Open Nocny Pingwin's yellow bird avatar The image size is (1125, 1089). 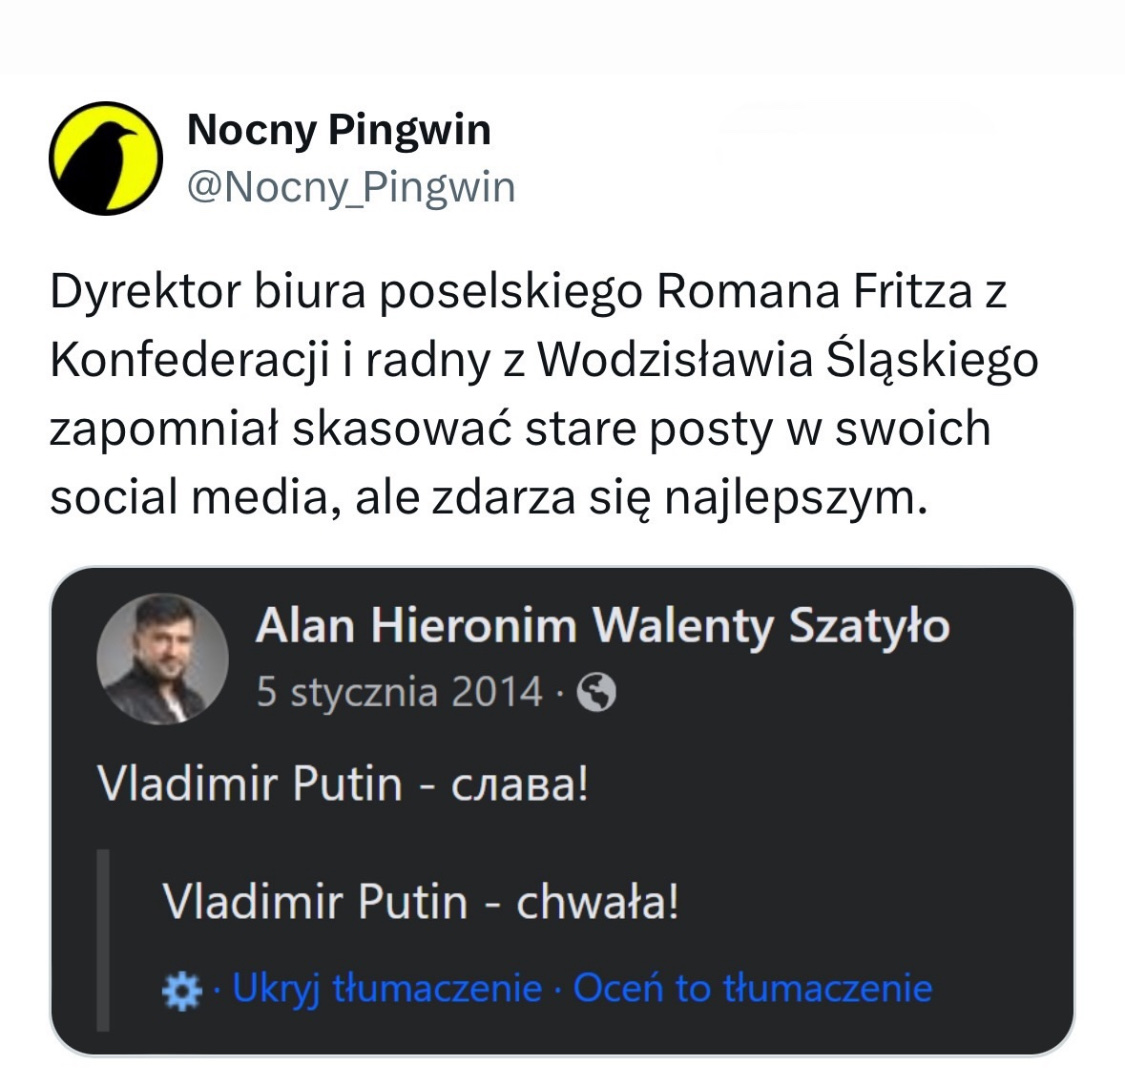(x=106, y=158)
